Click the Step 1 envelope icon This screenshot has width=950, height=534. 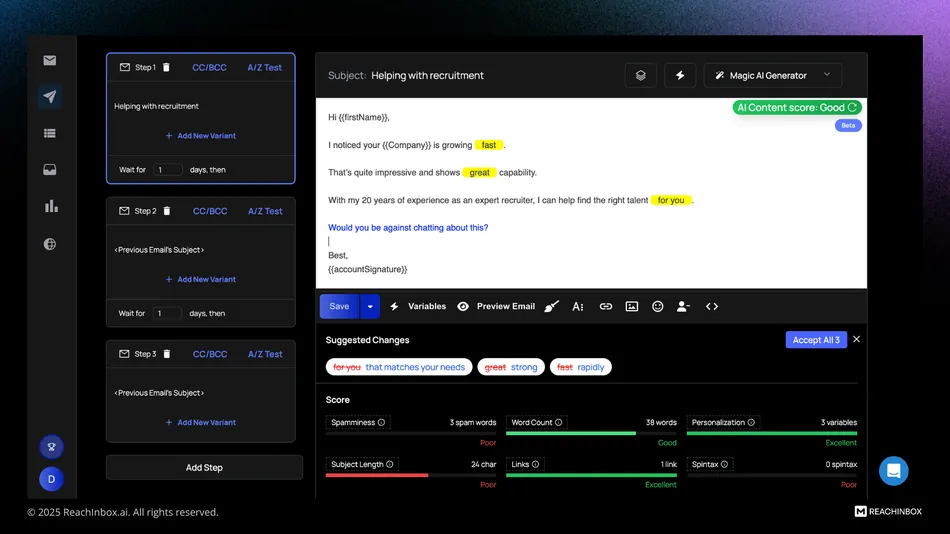coord(125,67)
